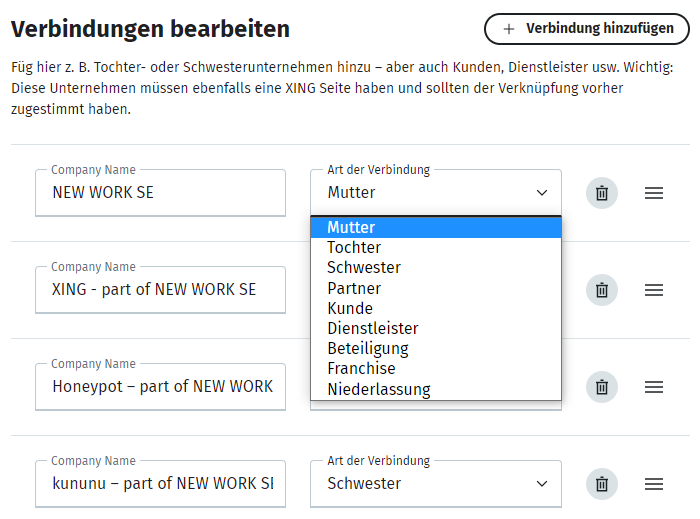Select Beteiligung connection type

click(x=368, y=348)
